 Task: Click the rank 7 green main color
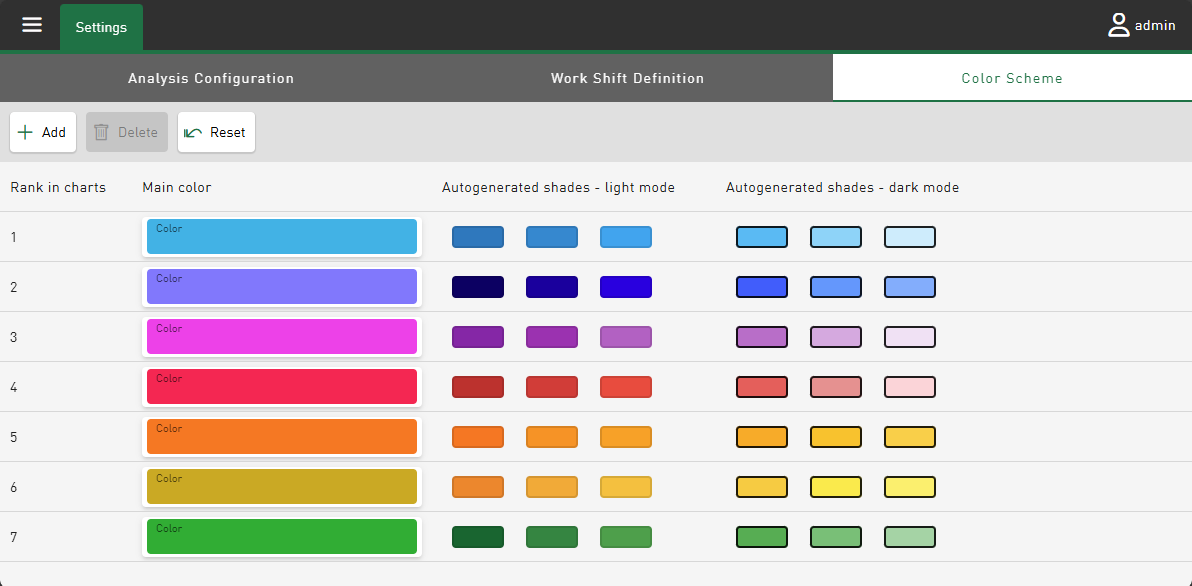pyautogui.click(x=281, y=537)
